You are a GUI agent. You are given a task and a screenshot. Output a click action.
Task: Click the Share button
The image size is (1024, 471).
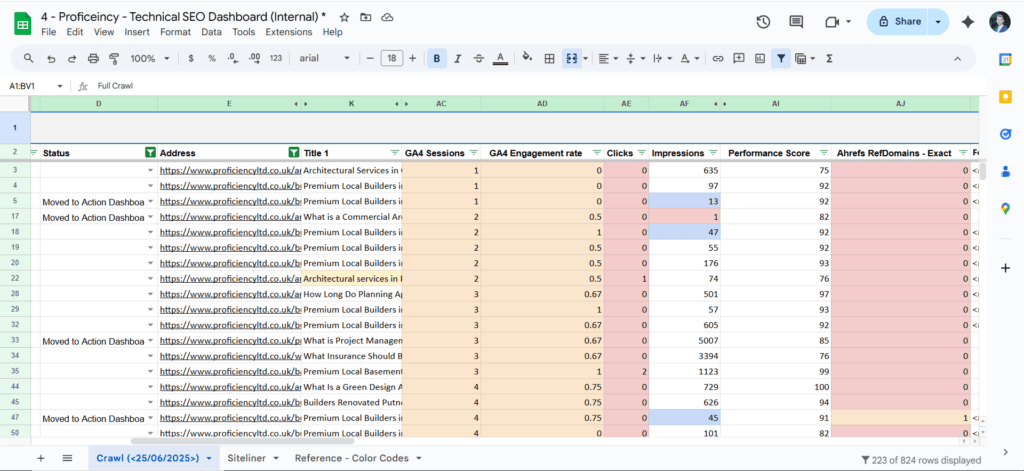[899, 22]
